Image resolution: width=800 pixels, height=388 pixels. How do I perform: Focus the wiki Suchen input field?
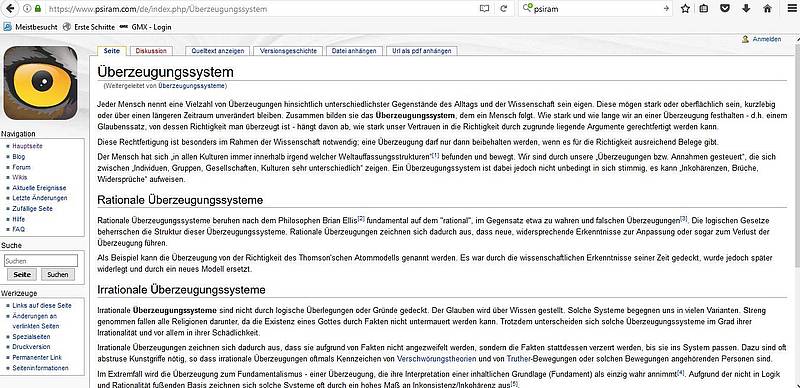tap(41, 261)
